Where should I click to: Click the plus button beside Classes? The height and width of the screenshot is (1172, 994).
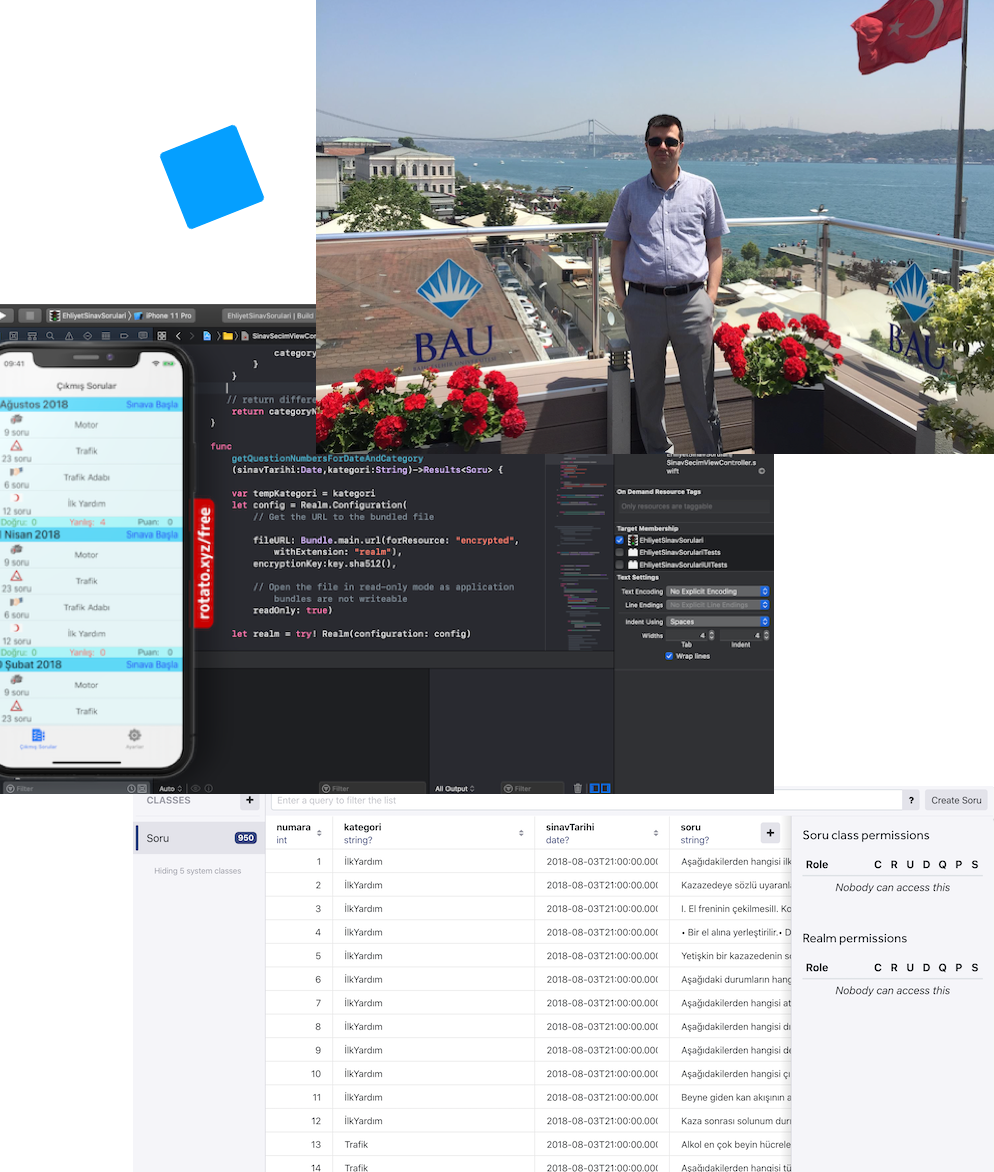249,800
